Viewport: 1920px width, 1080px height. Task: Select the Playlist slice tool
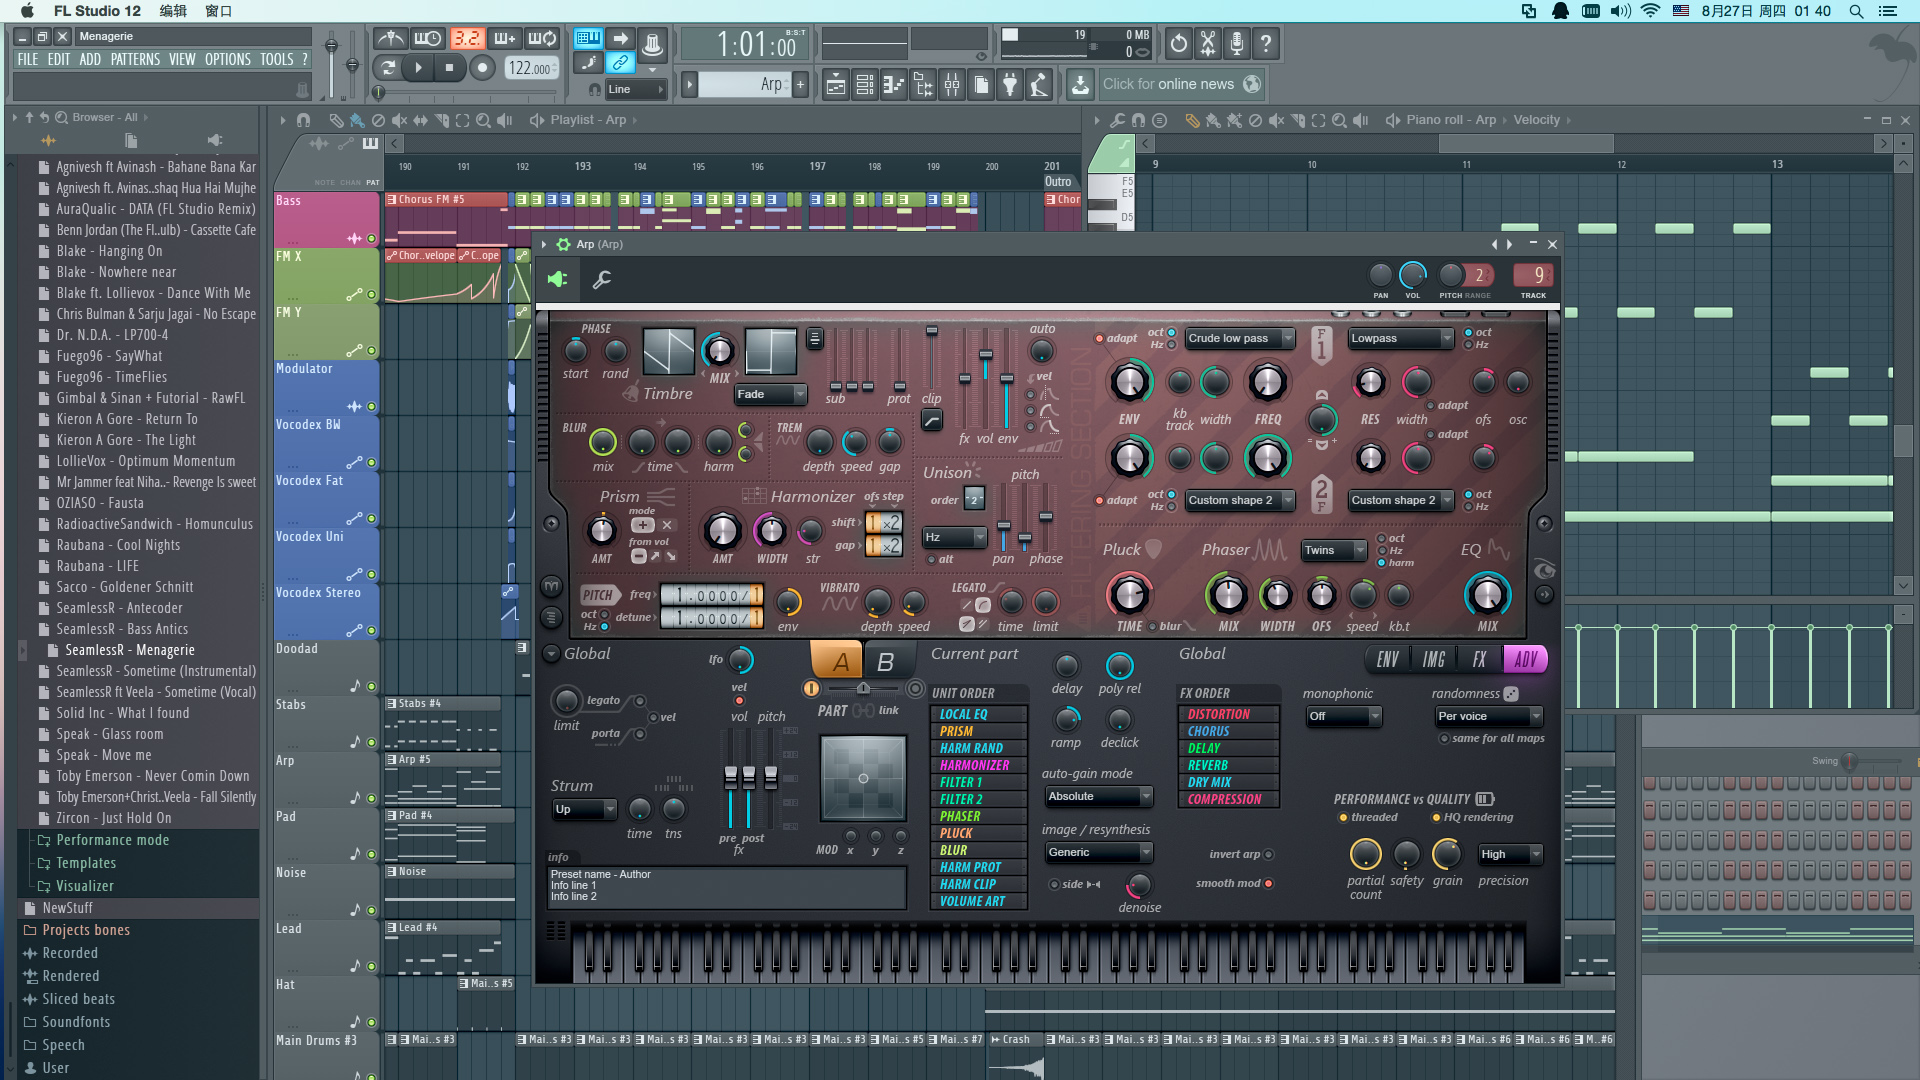click(x=441, y=120)
